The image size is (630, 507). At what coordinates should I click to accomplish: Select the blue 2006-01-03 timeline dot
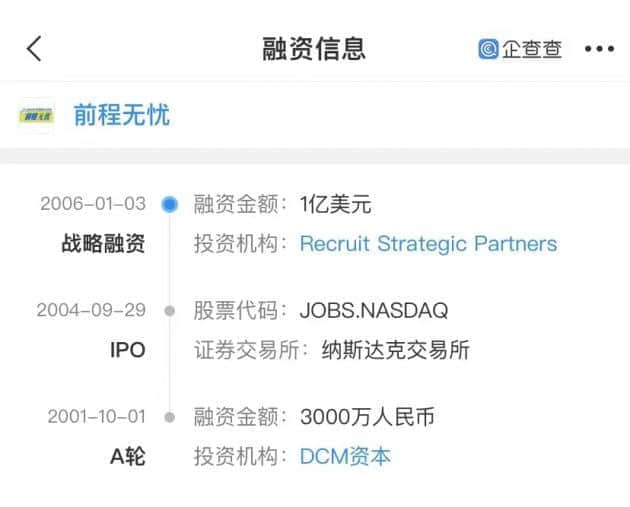(x=170, y=204)
